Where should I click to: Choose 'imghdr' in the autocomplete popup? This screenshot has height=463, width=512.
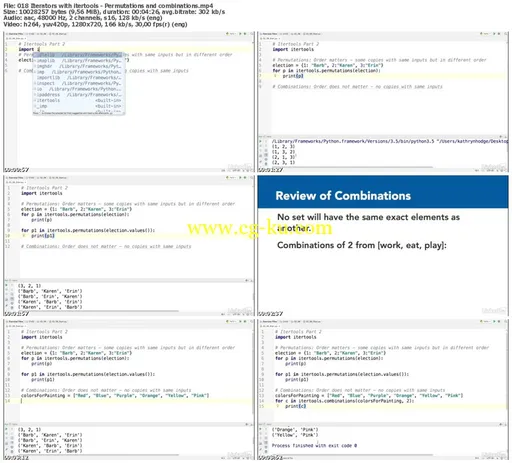(79, 66)
